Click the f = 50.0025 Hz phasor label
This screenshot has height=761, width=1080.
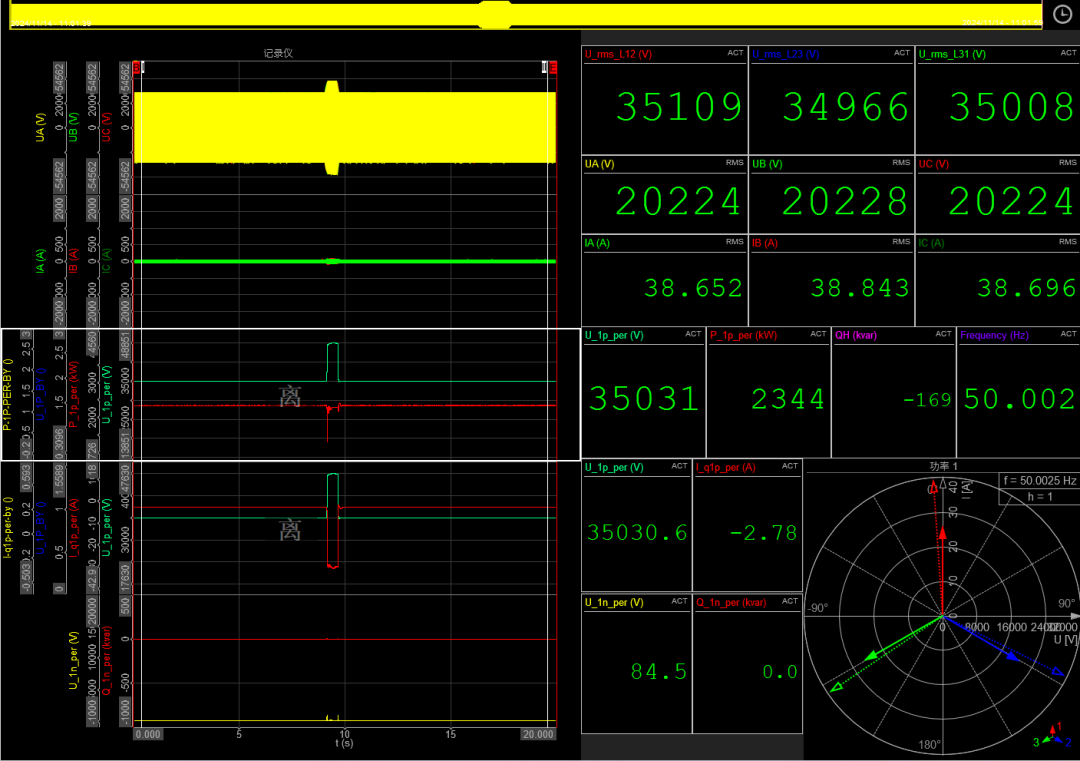click(1038, 481)
